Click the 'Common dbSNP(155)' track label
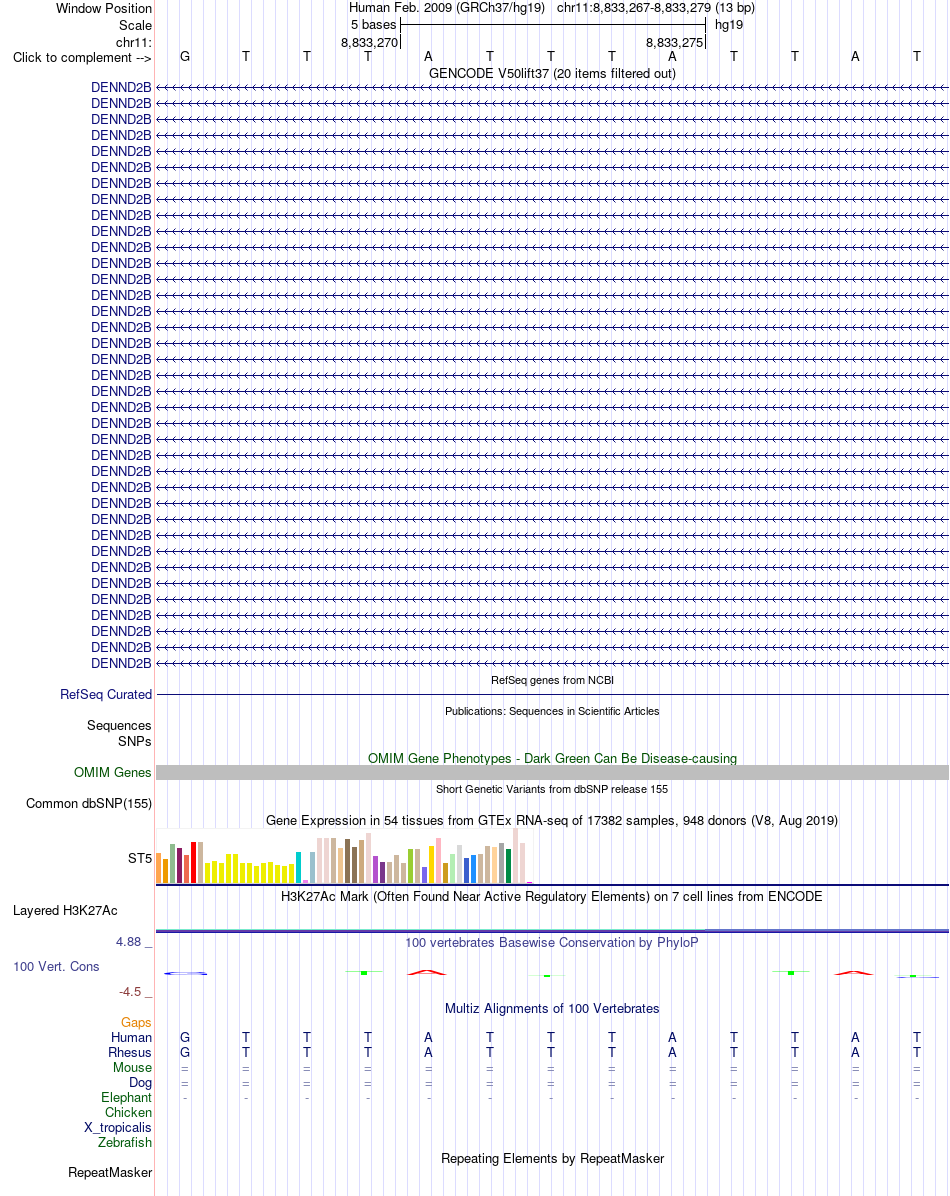Viewport: 950px width, 1196px height. [89, 804]
